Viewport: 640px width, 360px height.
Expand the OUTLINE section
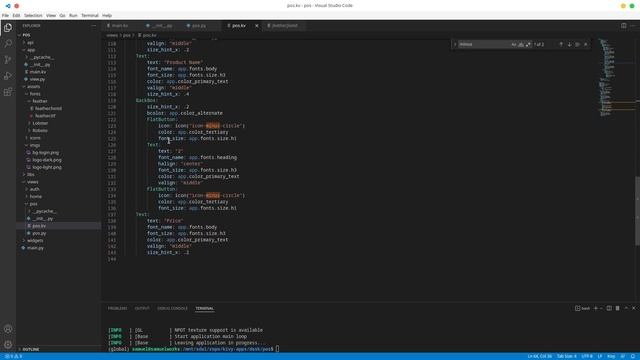pyautogui.click(x=31, y=349)
